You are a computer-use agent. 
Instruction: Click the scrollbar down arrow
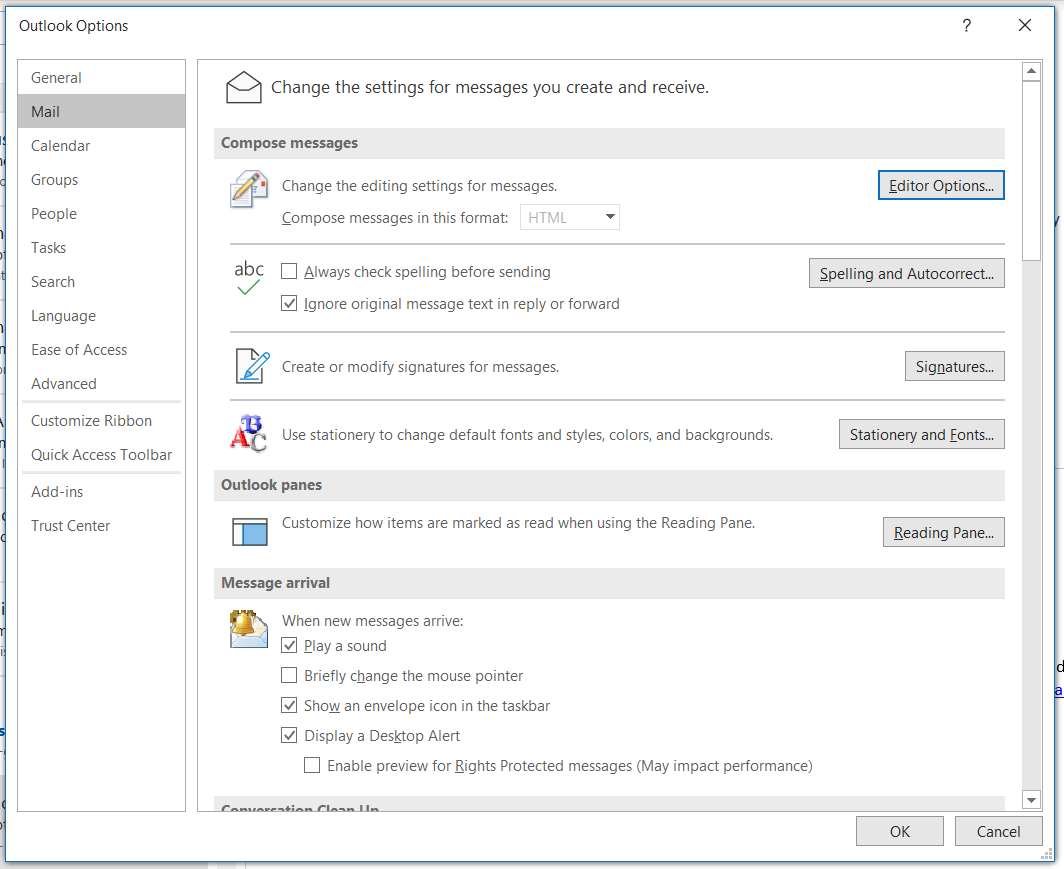1031,800
